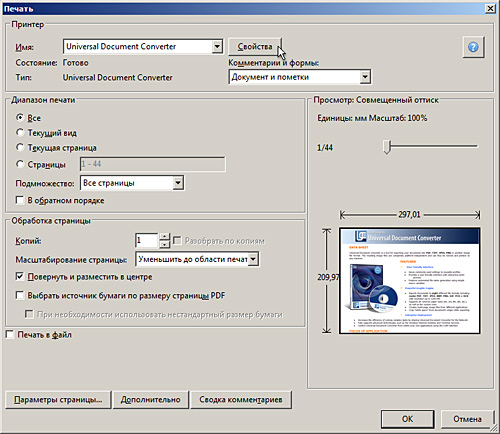Enable В обратном порядке checkbox
Screen dimensions: 500x434
coord(20,200)
